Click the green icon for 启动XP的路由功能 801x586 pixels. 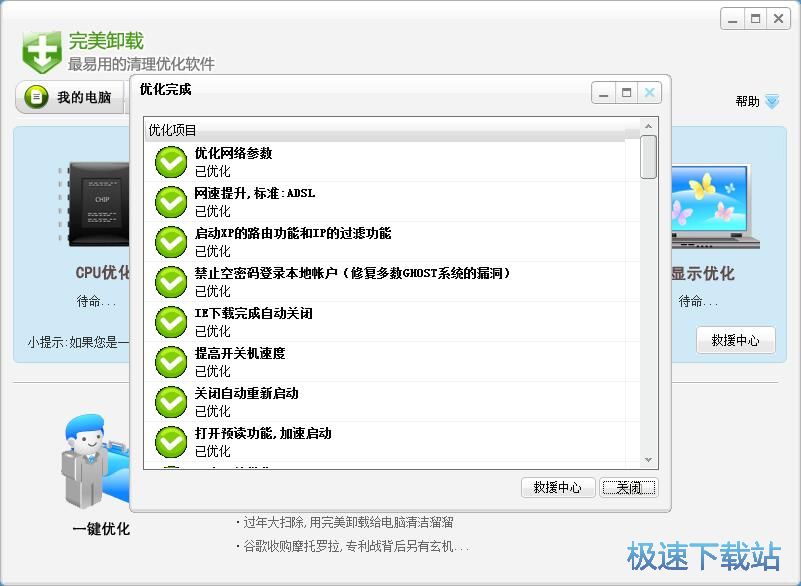coord(170,241)
